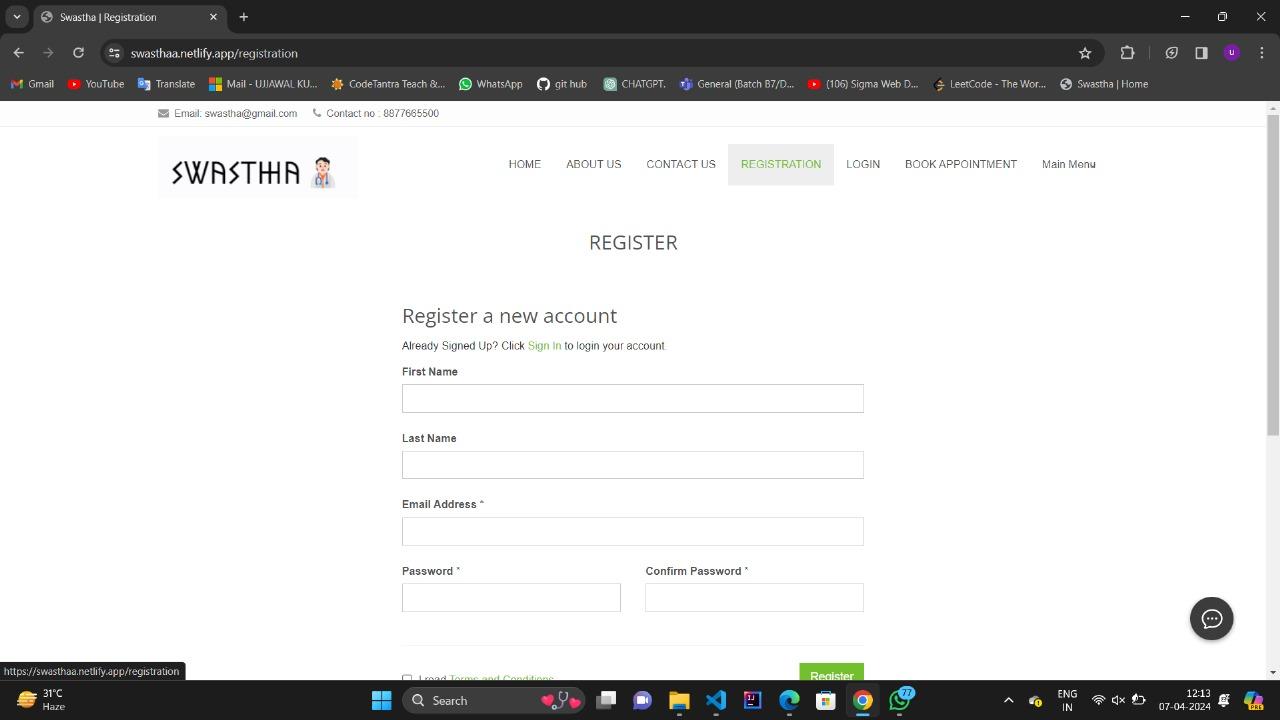Viewport: 1280px width, 720px height.
Task: Open the Chrome extensions puzzle icon
Action: 1127,53
